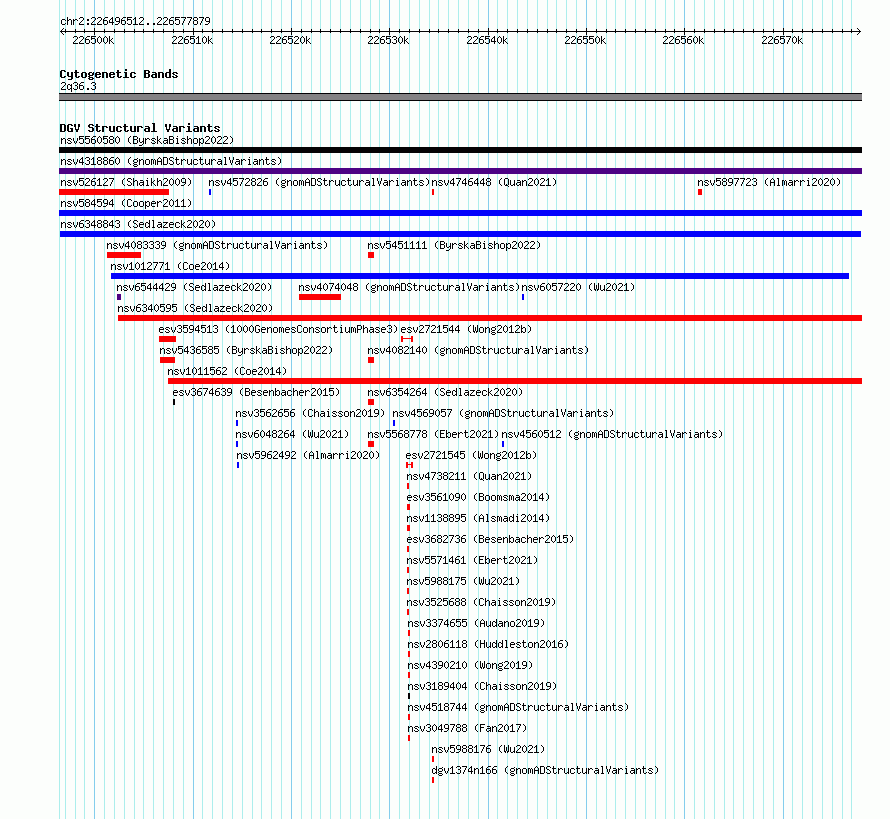The height and width of the screenshot is (819, 890).
Task: Select the black nsv5560580 variant bar
Action: (460, 150)
